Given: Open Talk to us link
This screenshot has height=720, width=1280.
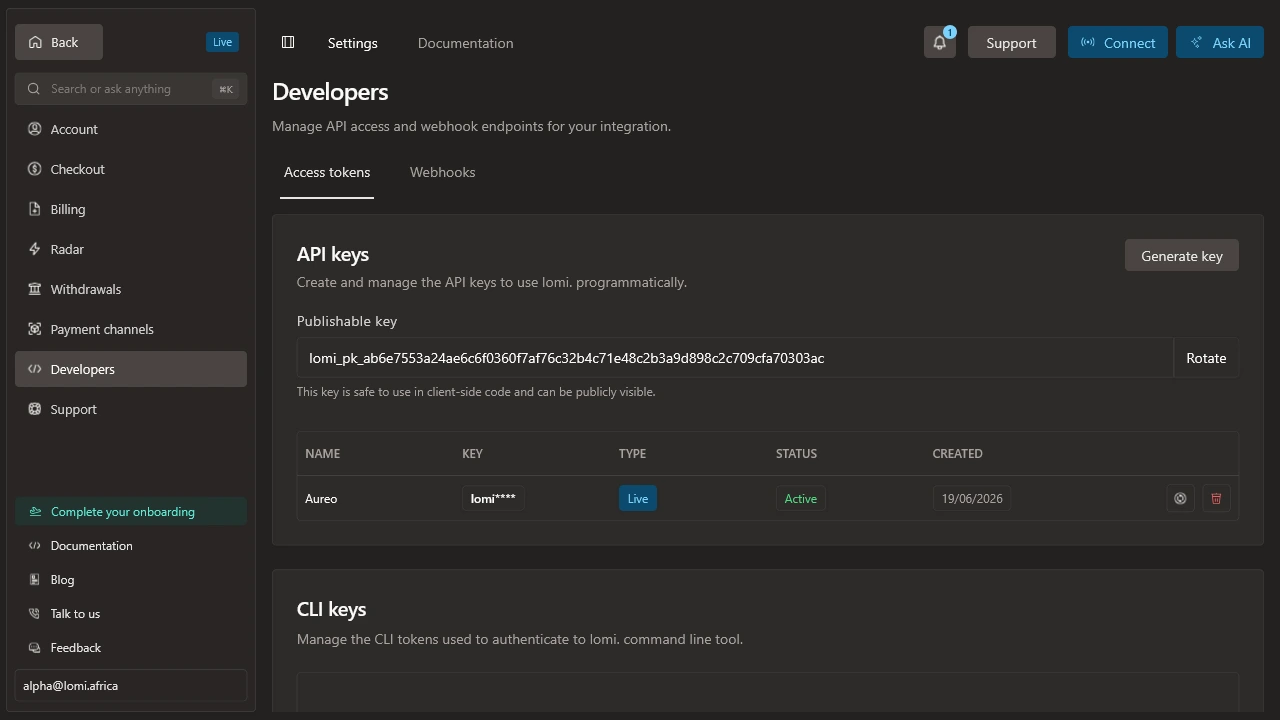Looking at the screenshot, I should click(131, 613).
